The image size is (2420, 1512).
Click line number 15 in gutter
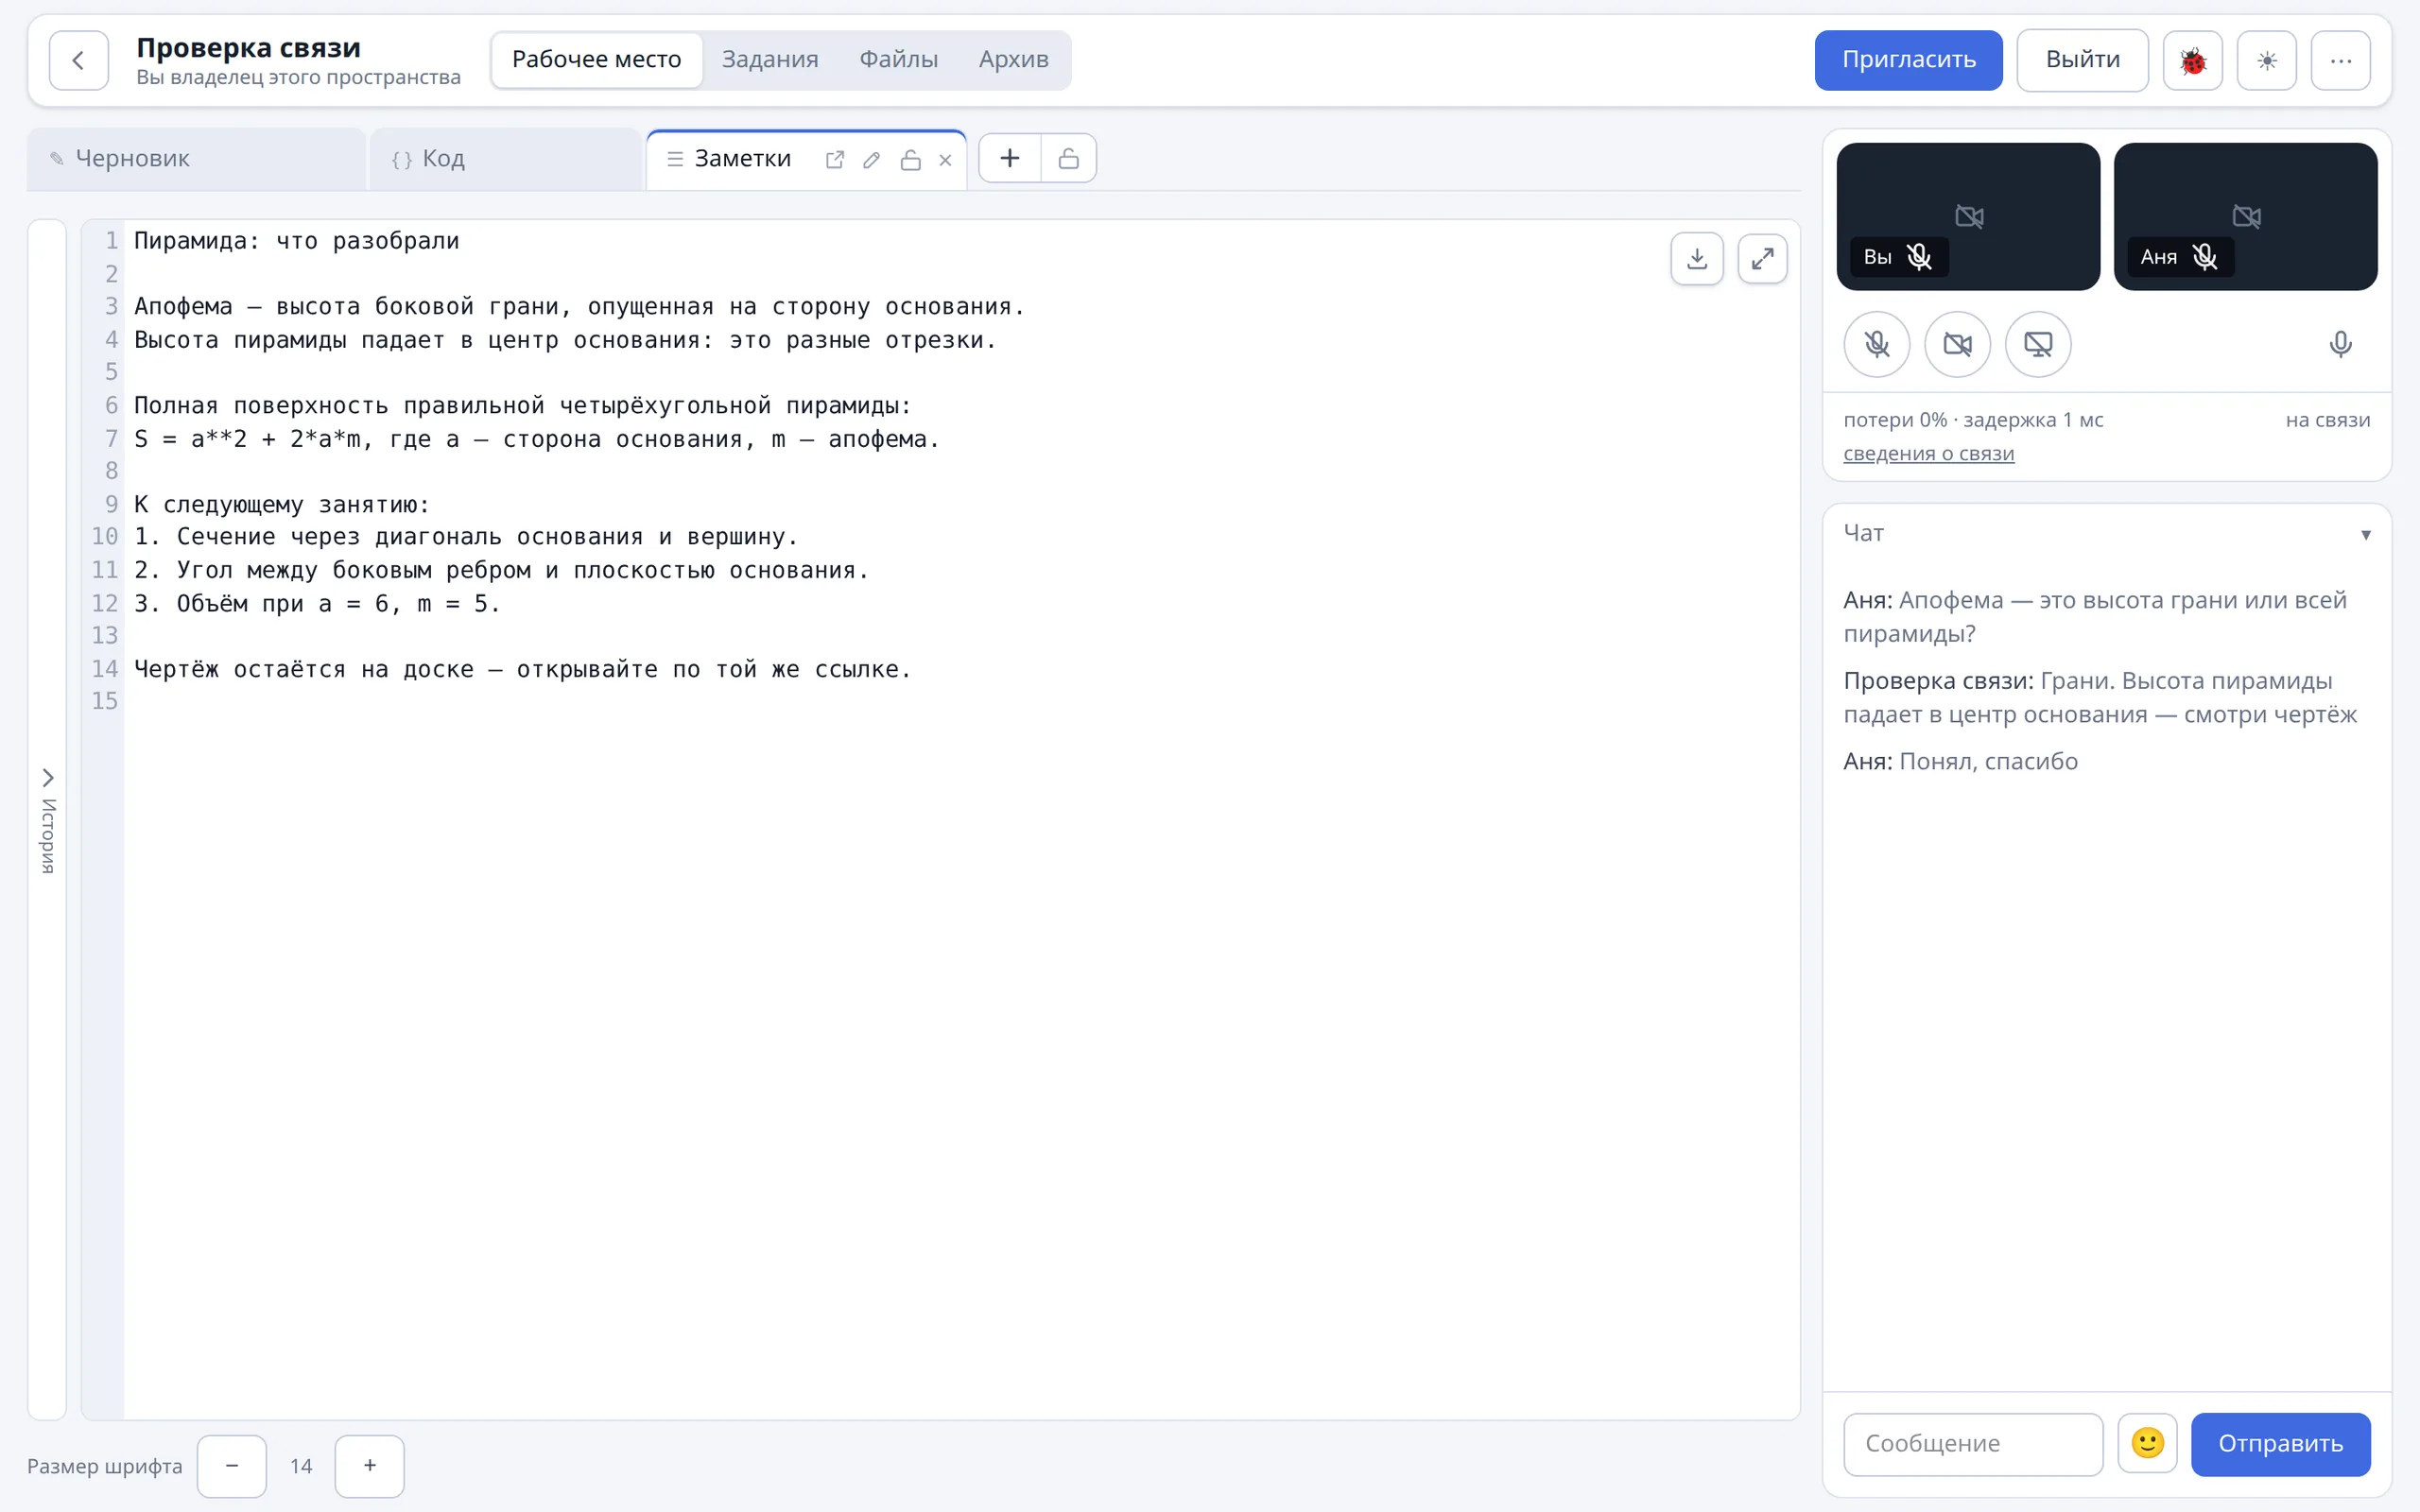click(x=105, y=701)
